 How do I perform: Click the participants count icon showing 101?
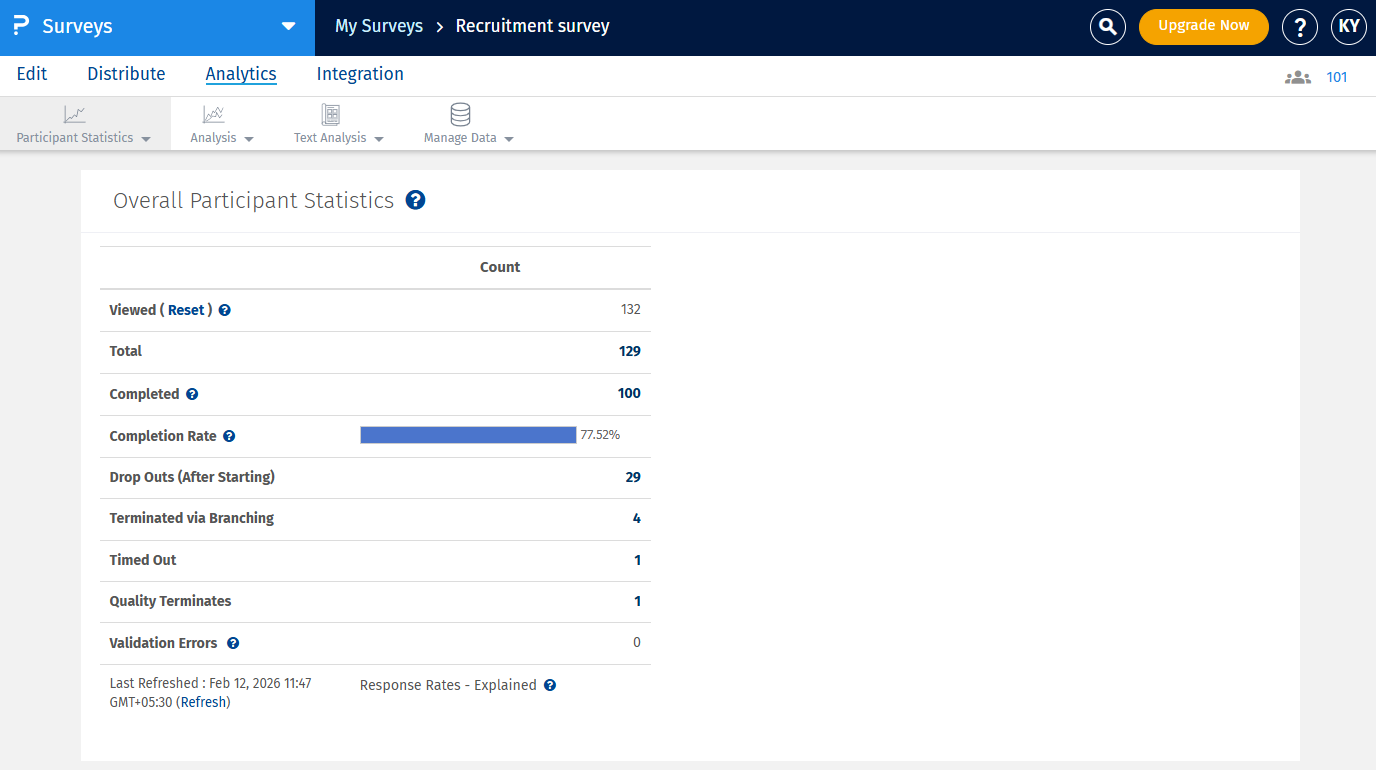(1297, 76)
